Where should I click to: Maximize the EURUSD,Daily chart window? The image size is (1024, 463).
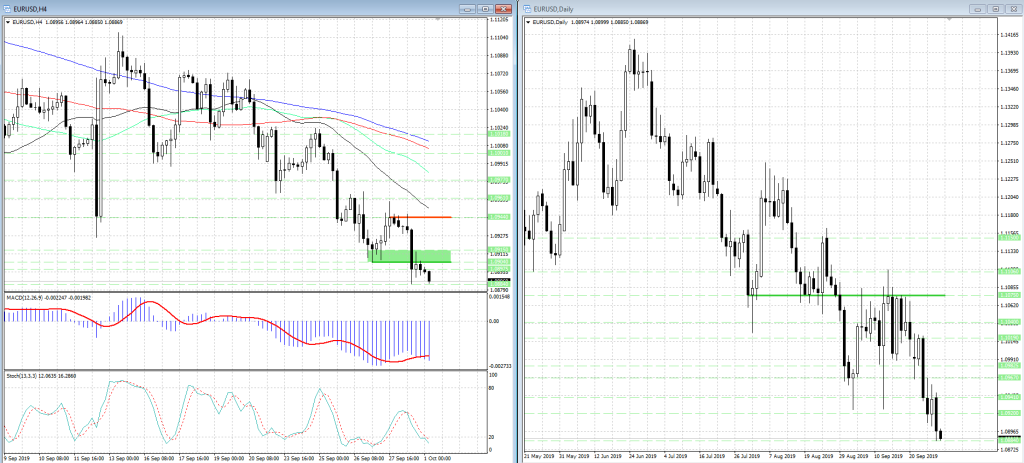(x=997, y=8)
